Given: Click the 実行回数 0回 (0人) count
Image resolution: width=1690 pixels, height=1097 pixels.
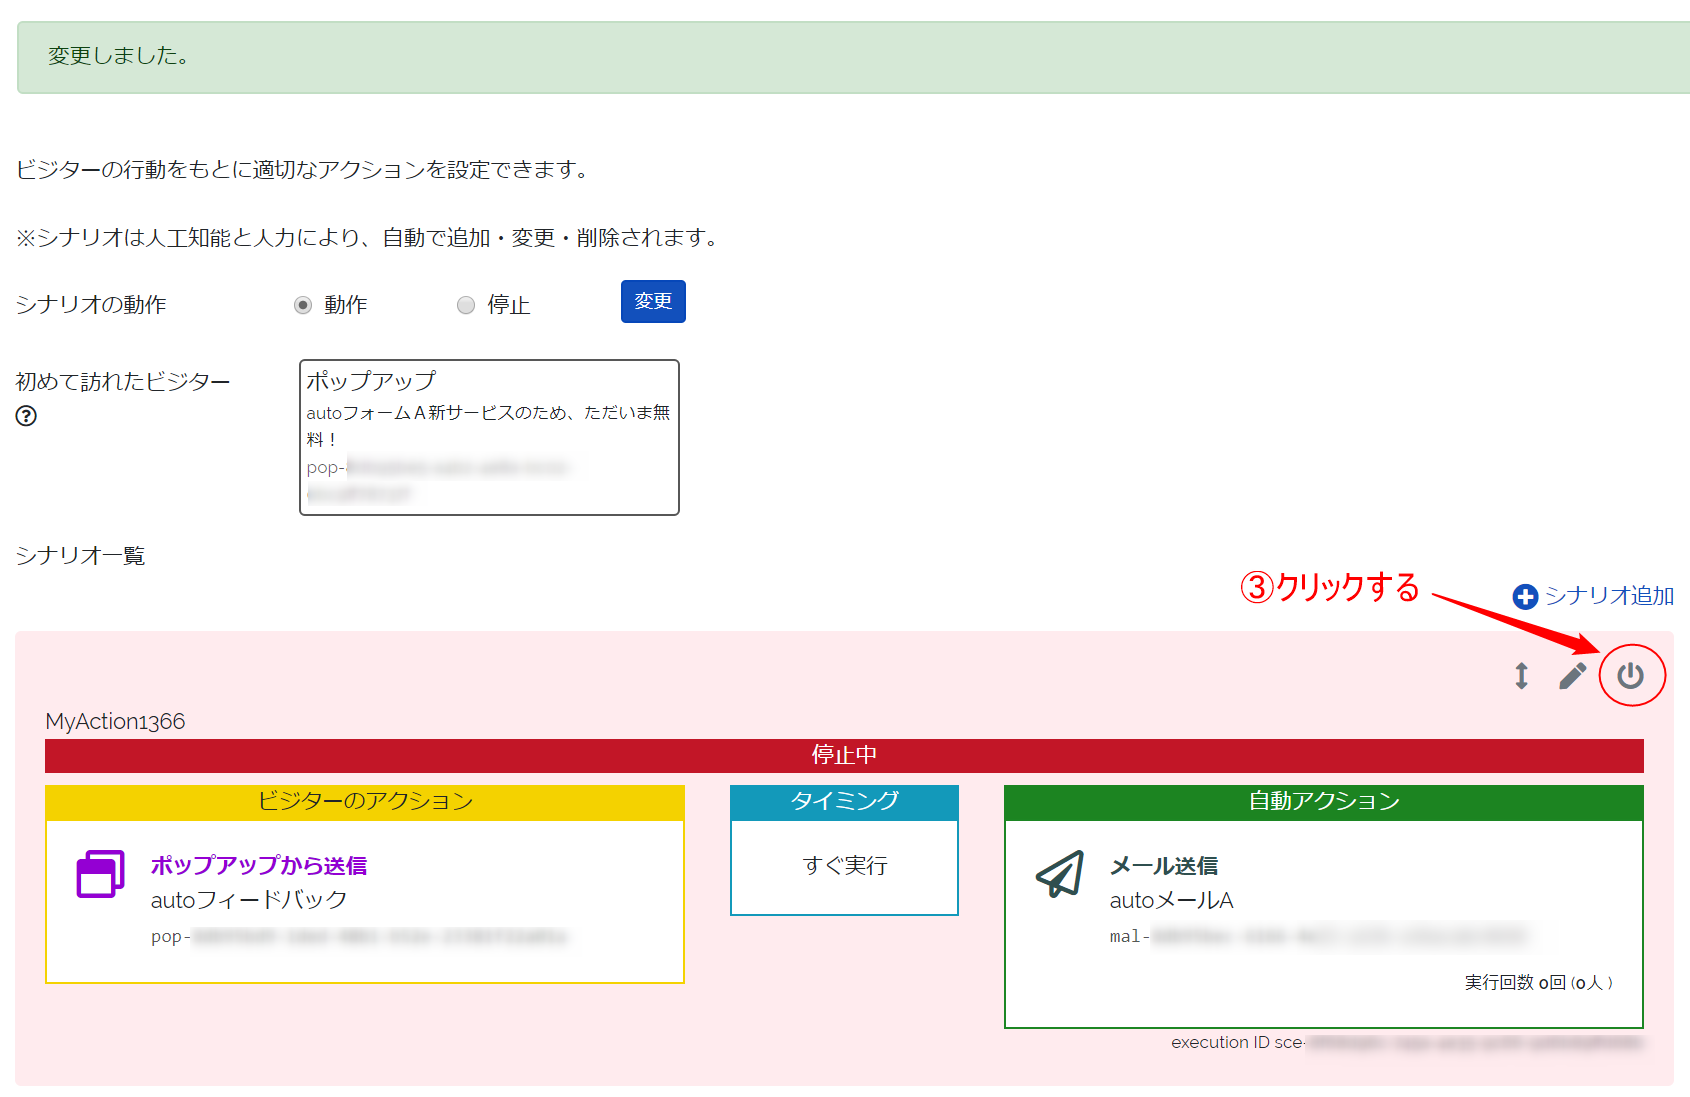Looking at the screenshot, I should click(x=1539, y=983).
